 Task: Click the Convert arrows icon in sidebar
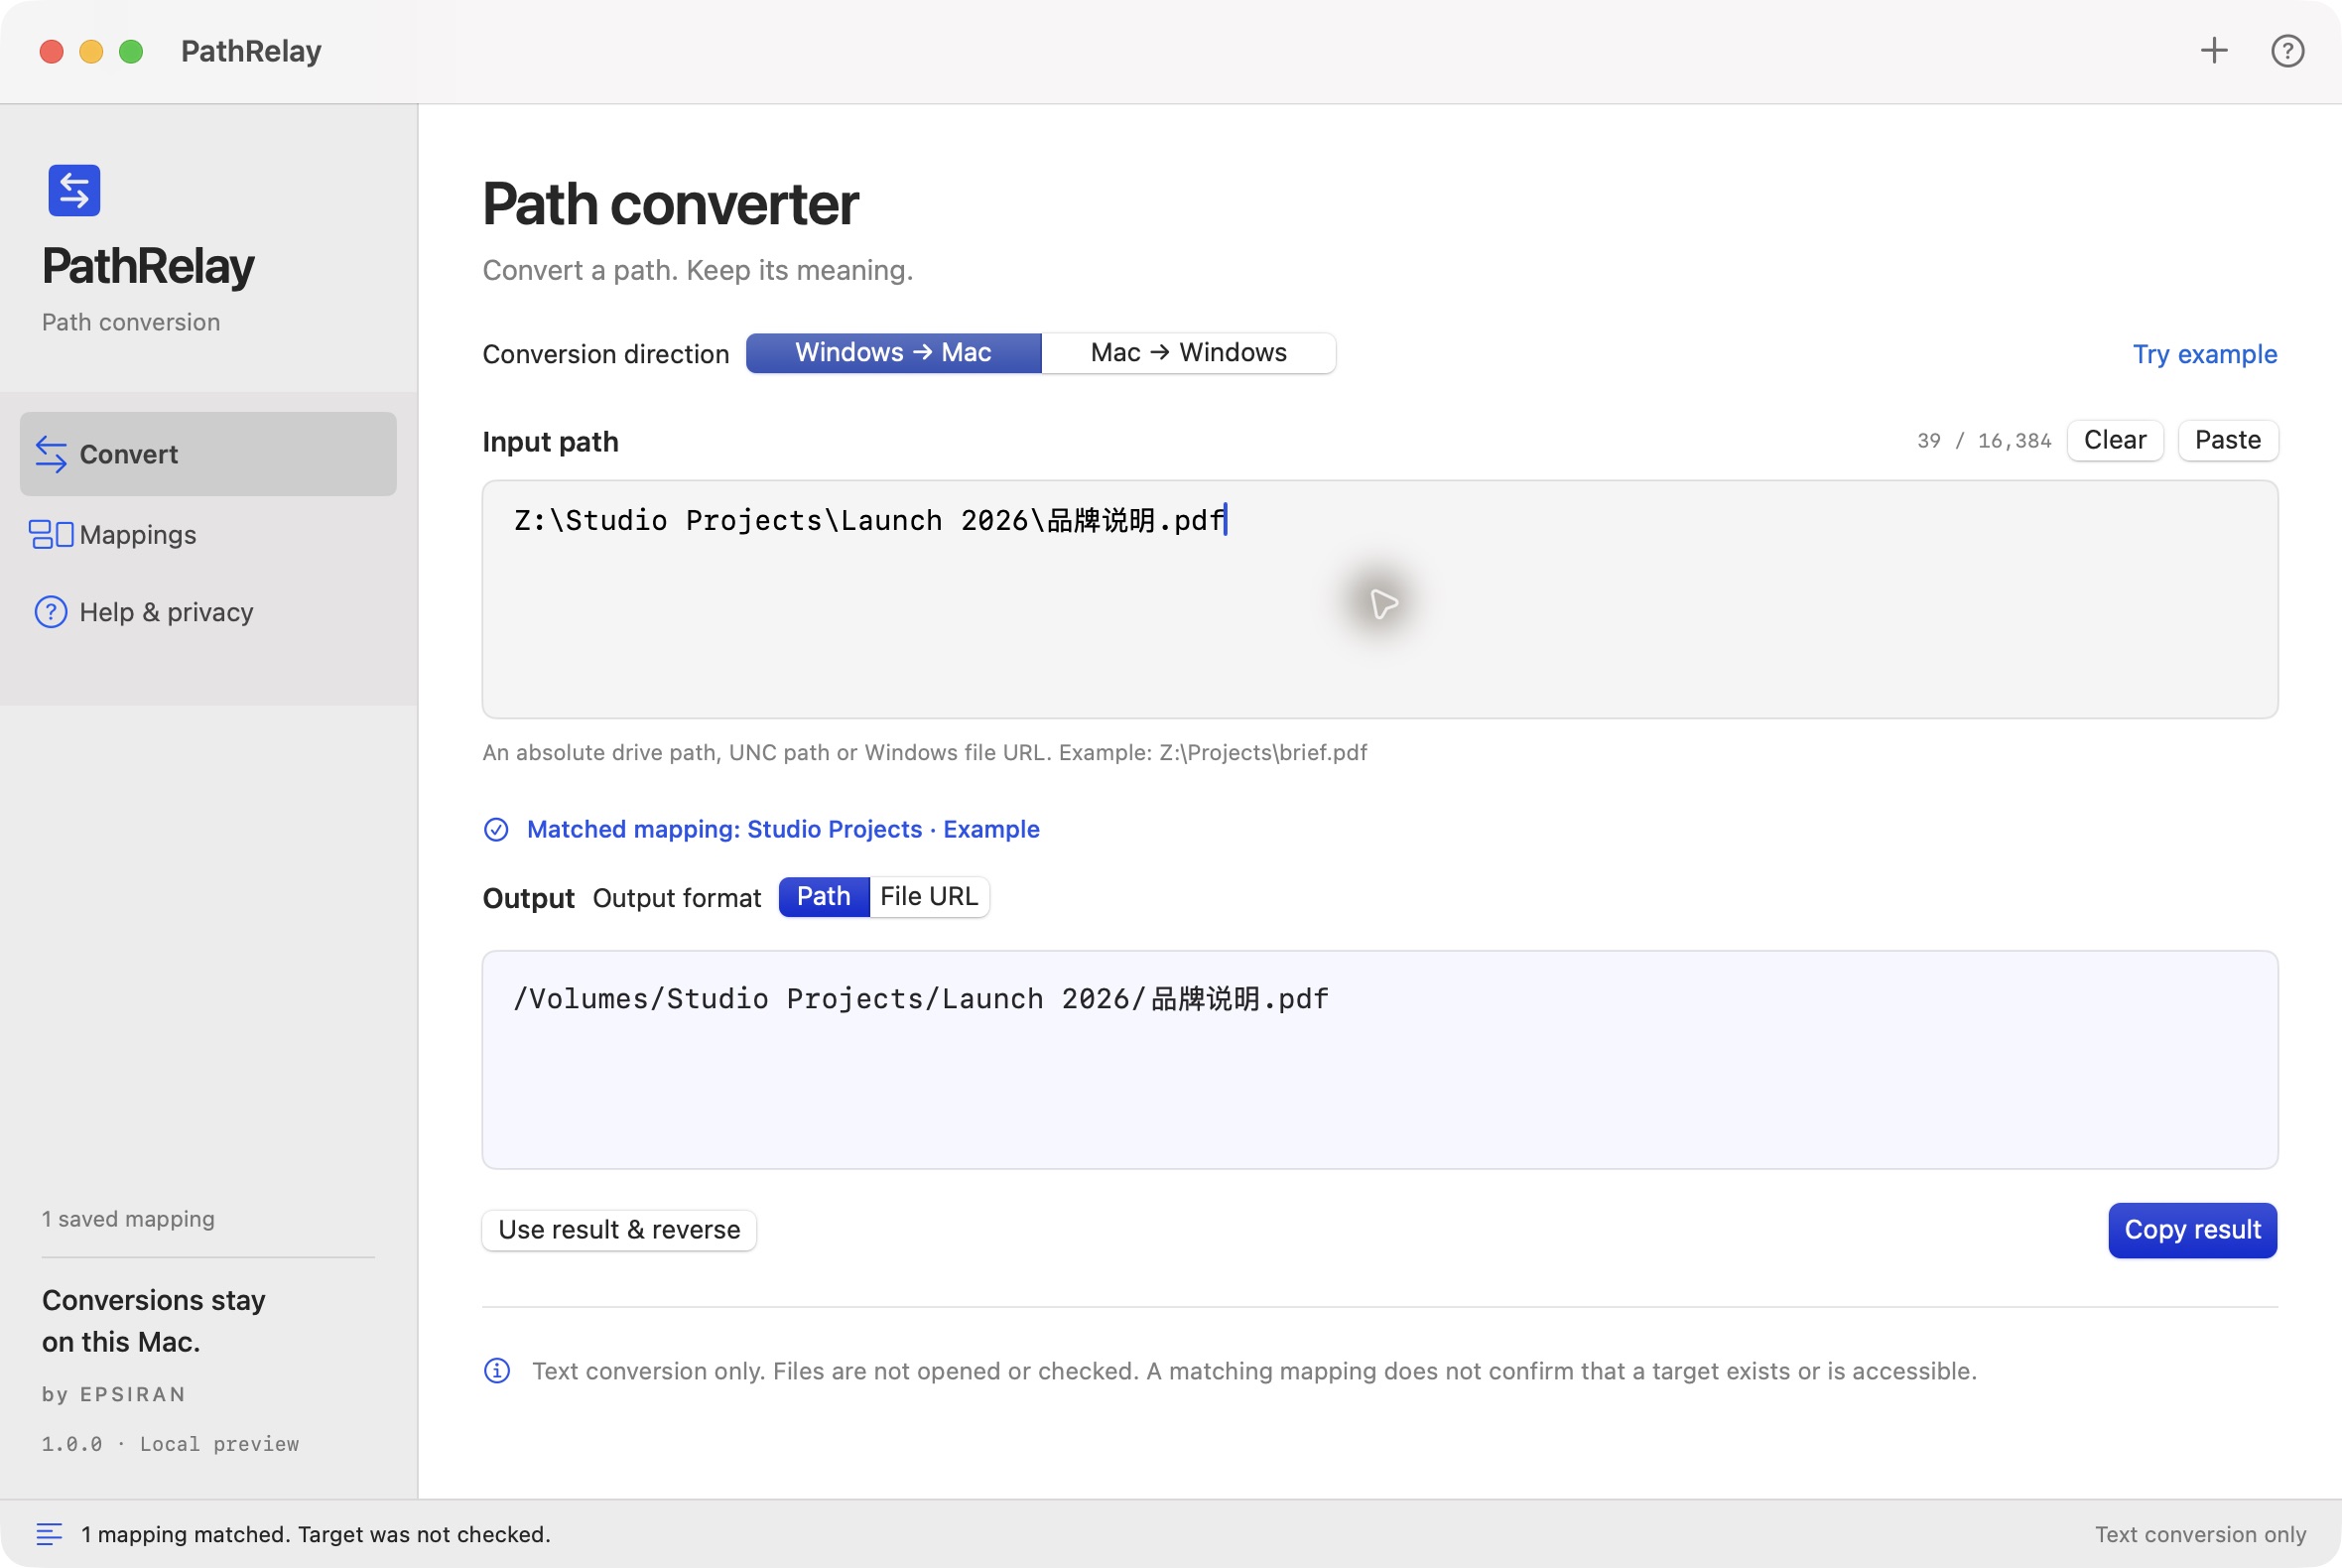(51, 454)
